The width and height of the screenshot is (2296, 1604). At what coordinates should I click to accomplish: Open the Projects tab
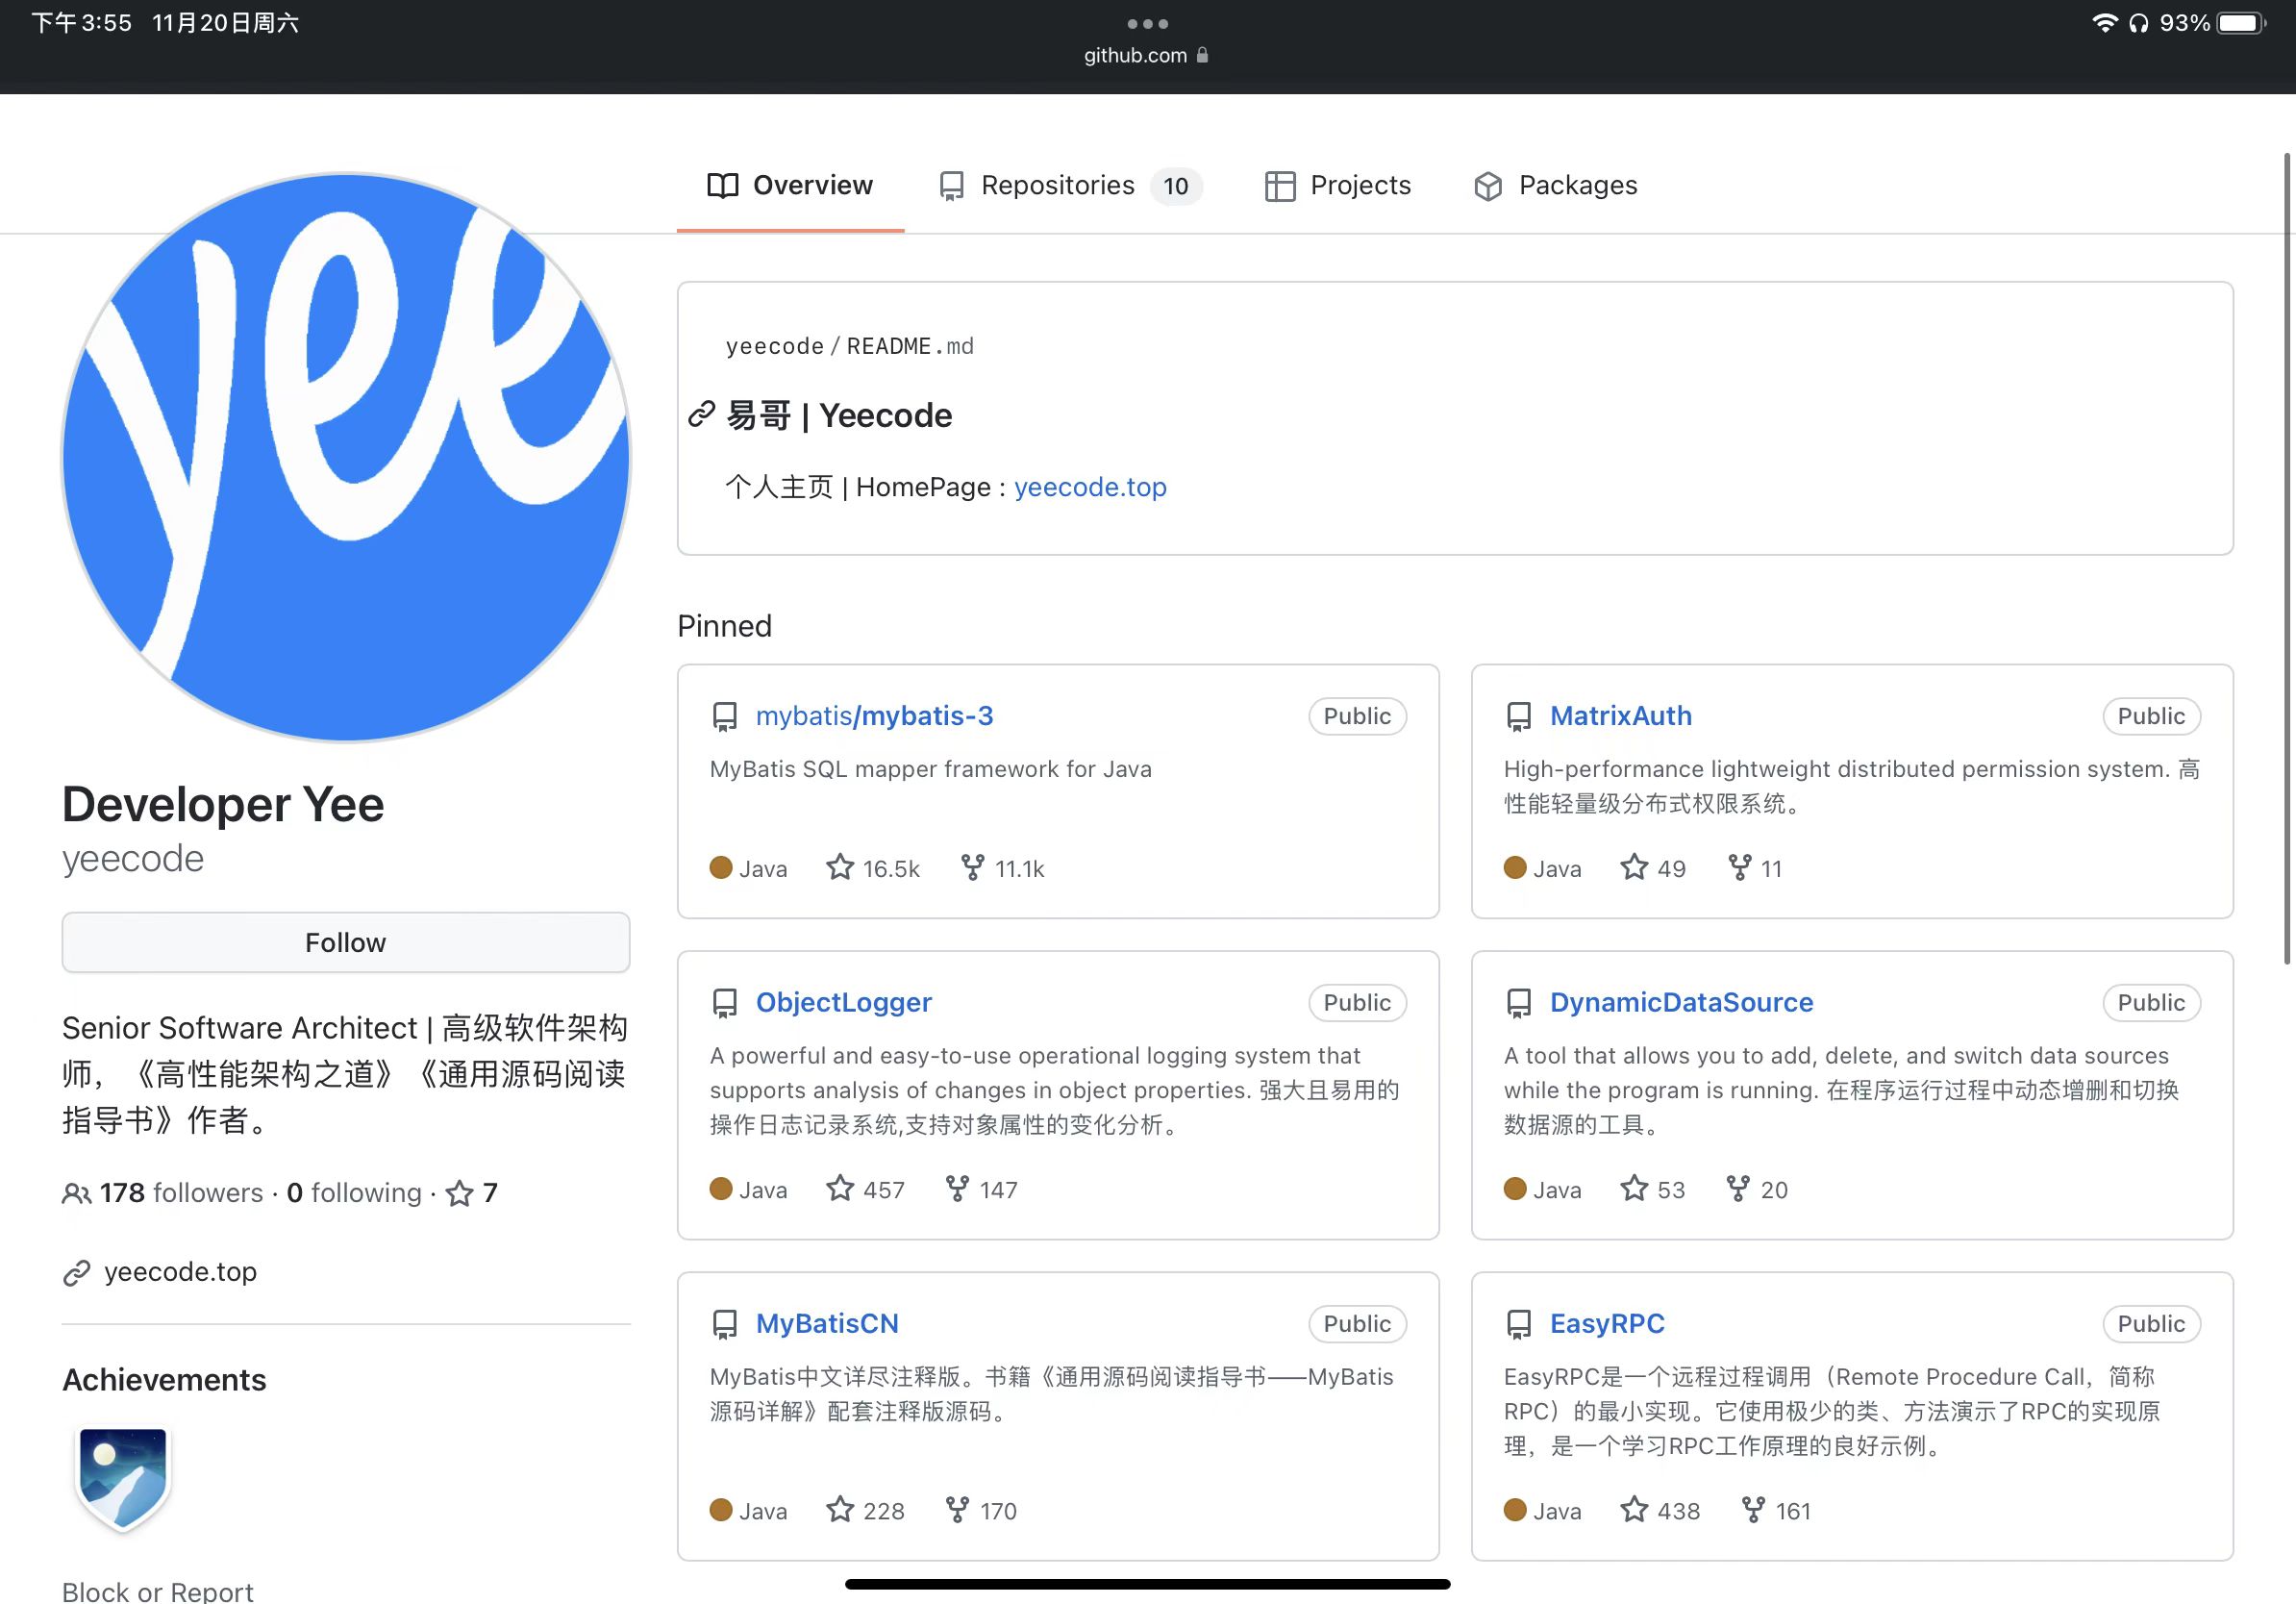(1338, 186)
